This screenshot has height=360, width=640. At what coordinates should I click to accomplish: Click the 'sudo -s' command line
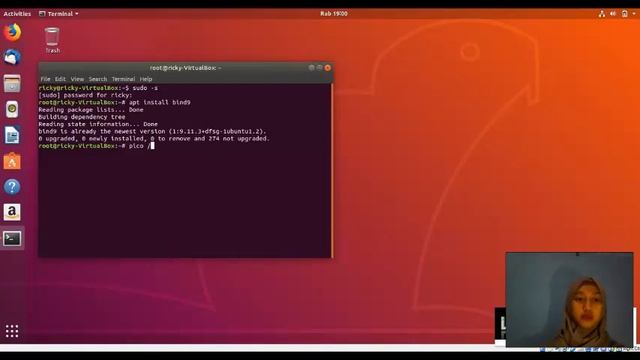click(98, 88)
